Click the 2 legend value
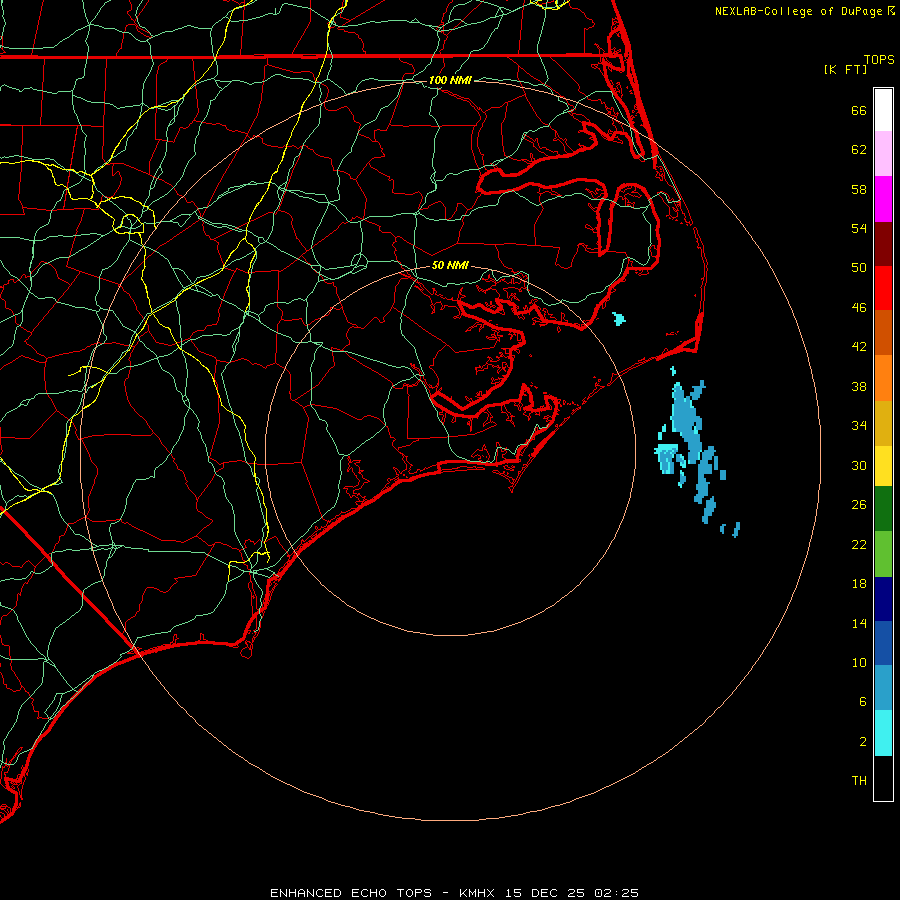The image size is (900, 900). pyautogui.click(x=863, y=742)
